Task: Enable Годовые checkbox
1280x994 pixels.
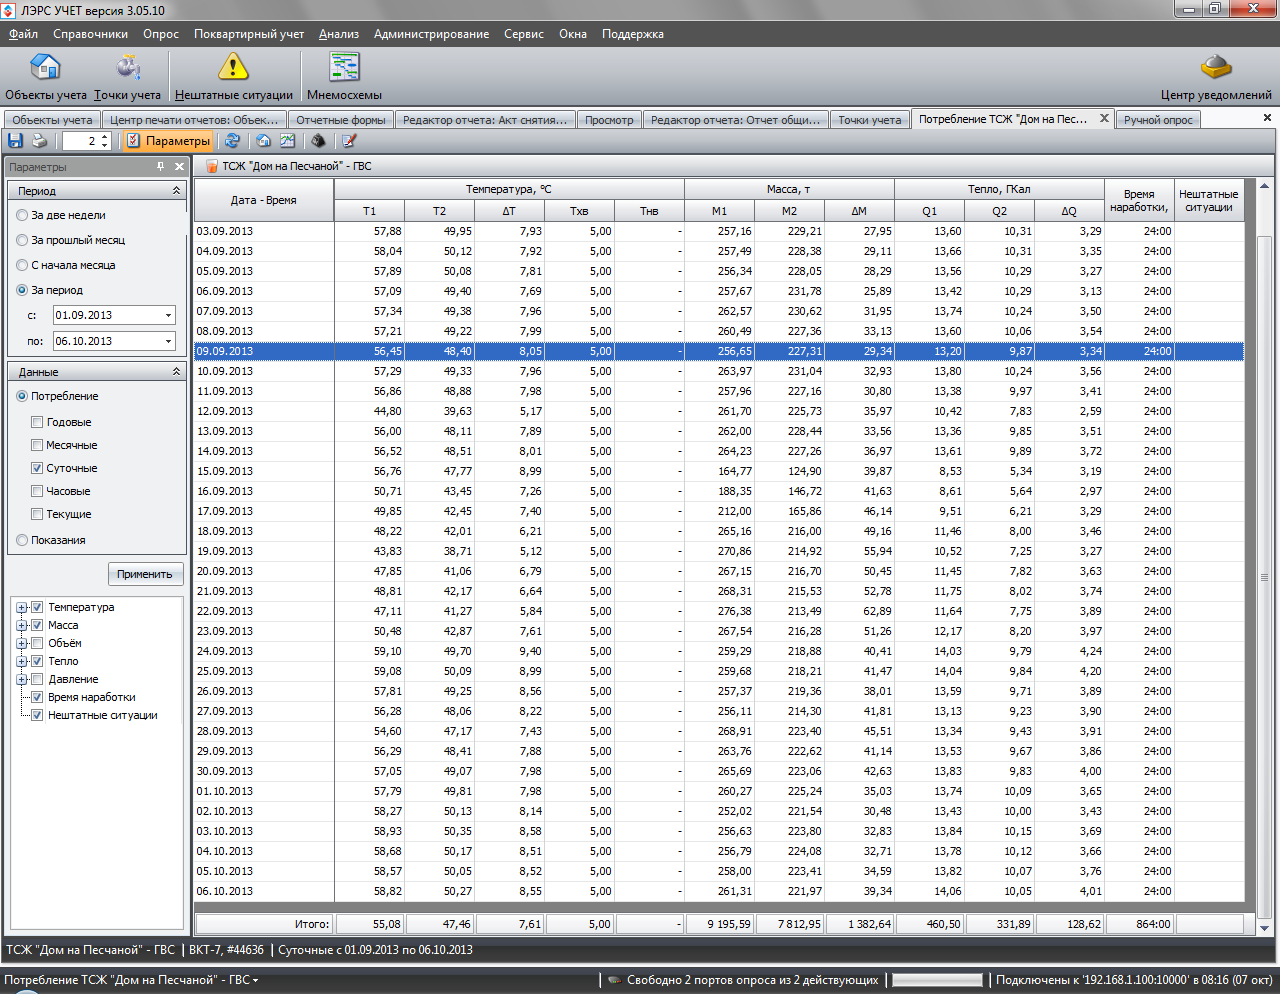Action: click(x=37, y=422)
